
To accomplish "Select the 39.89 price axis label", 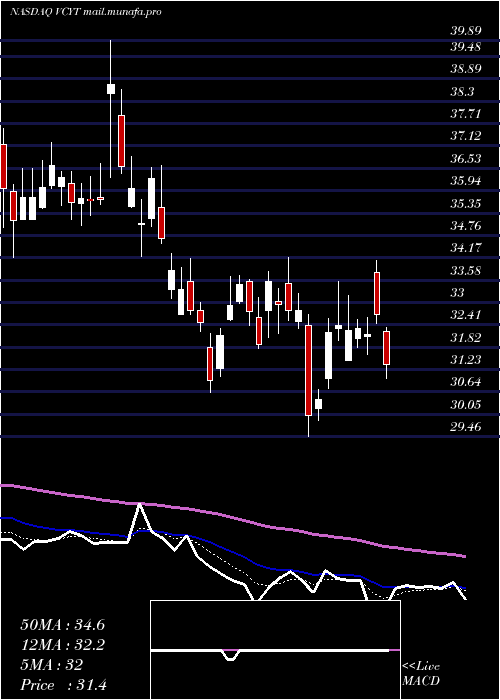I will (x=466, y=31).
